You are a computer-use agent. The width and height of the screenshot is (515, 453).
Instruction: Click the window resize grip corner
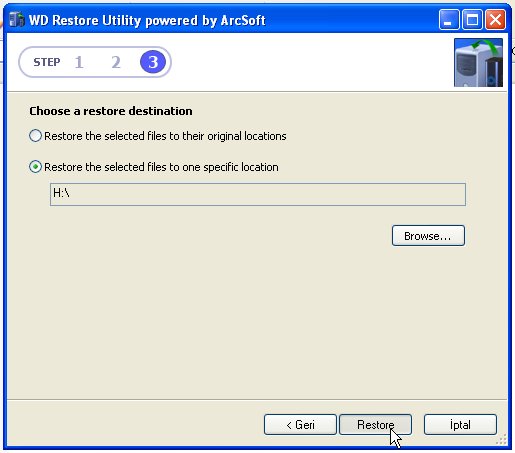pyautogui.click(x=501, y=440)
